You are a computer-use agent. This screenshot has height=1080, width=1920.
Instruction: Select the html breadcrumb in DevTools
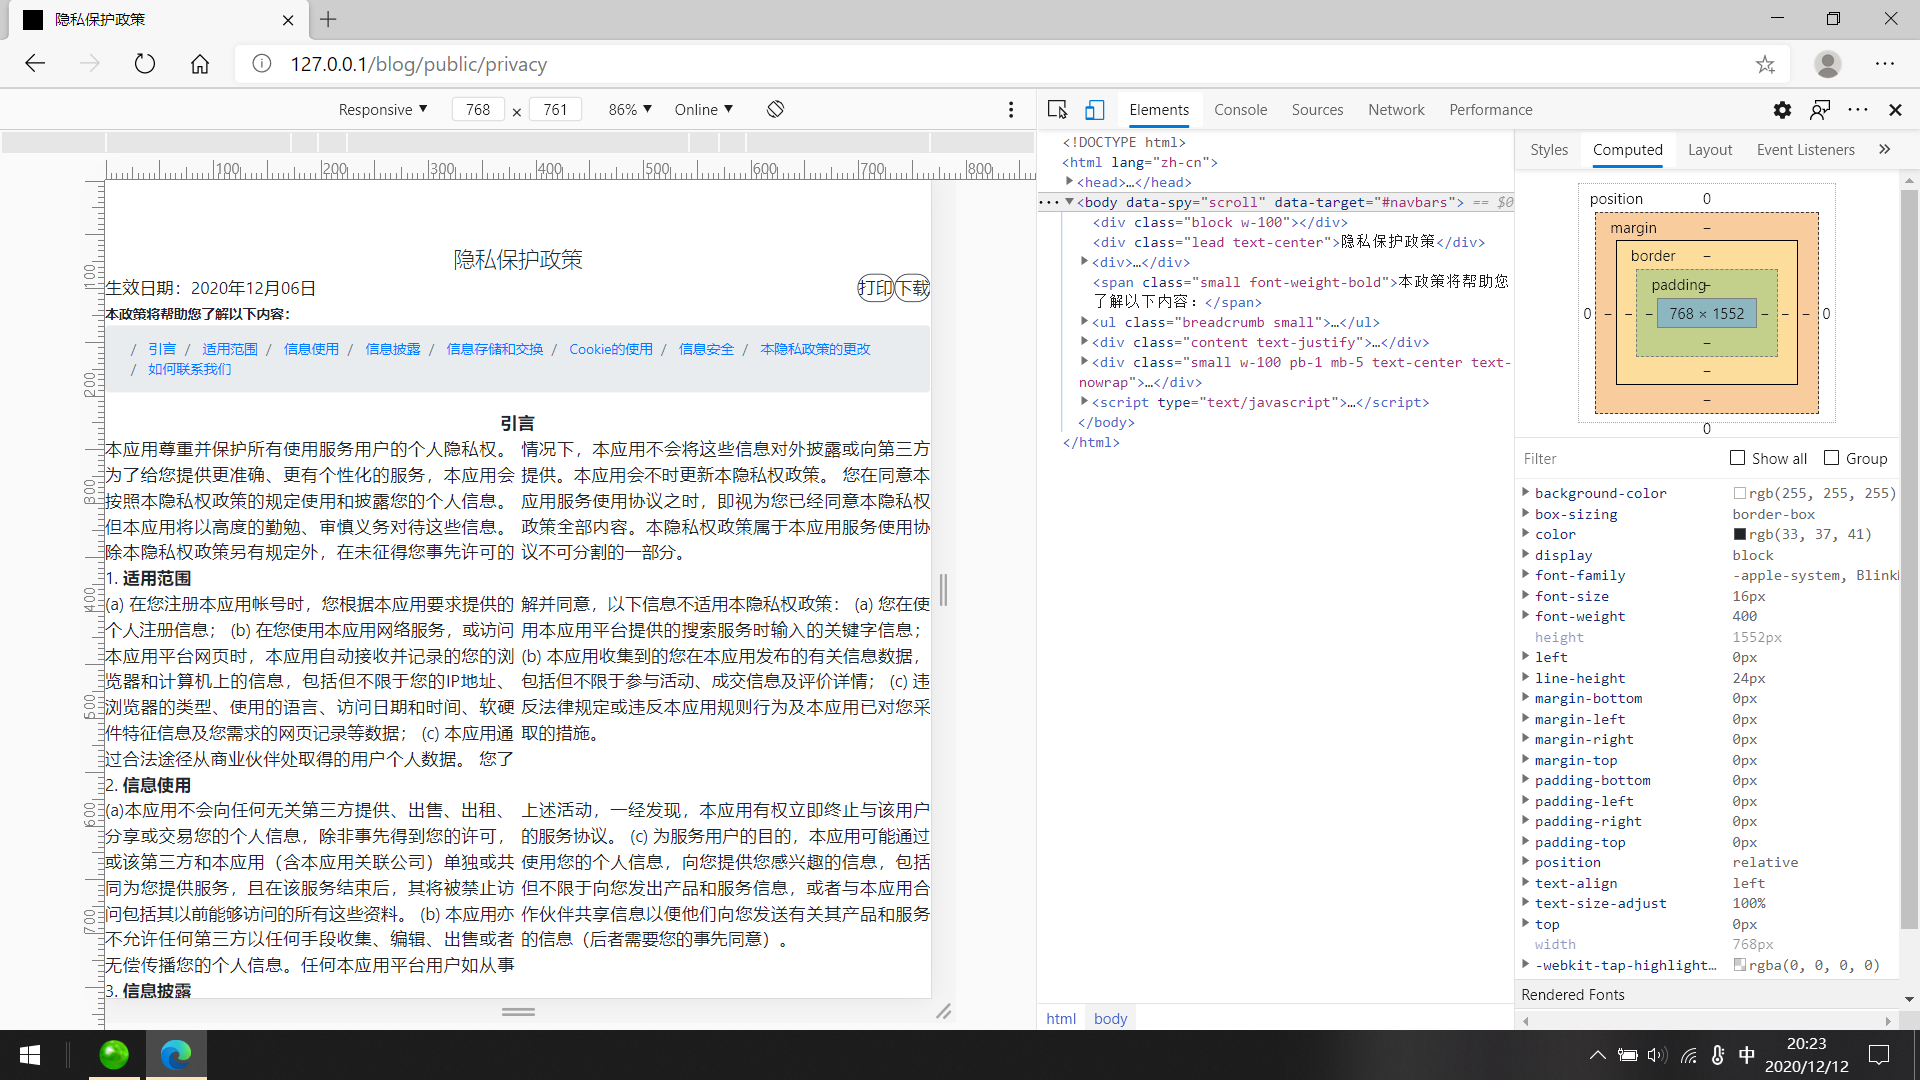(x=1060, y=1018)
